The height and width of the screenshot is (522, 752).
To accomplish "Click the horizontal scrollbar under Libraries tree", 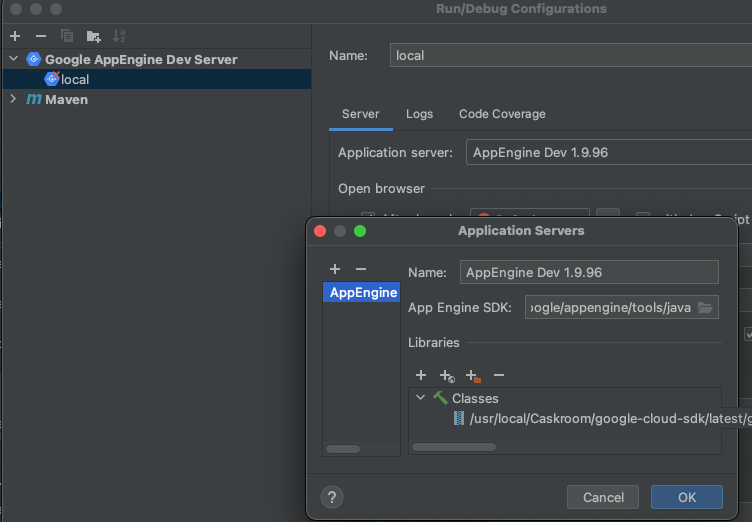I will pyautogui.click(x=454, y=447).
